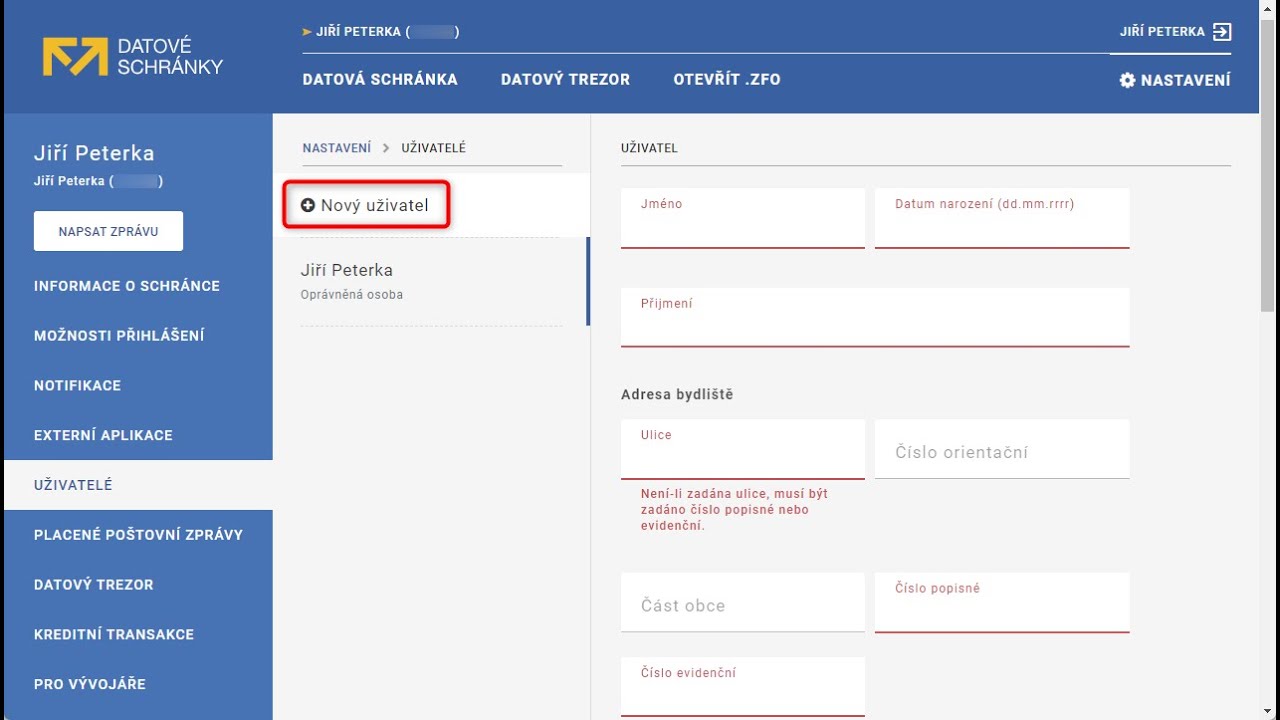Click the Datové schránky logo
This screenshot has height=720, width=1280.
(x=132, y=57)
